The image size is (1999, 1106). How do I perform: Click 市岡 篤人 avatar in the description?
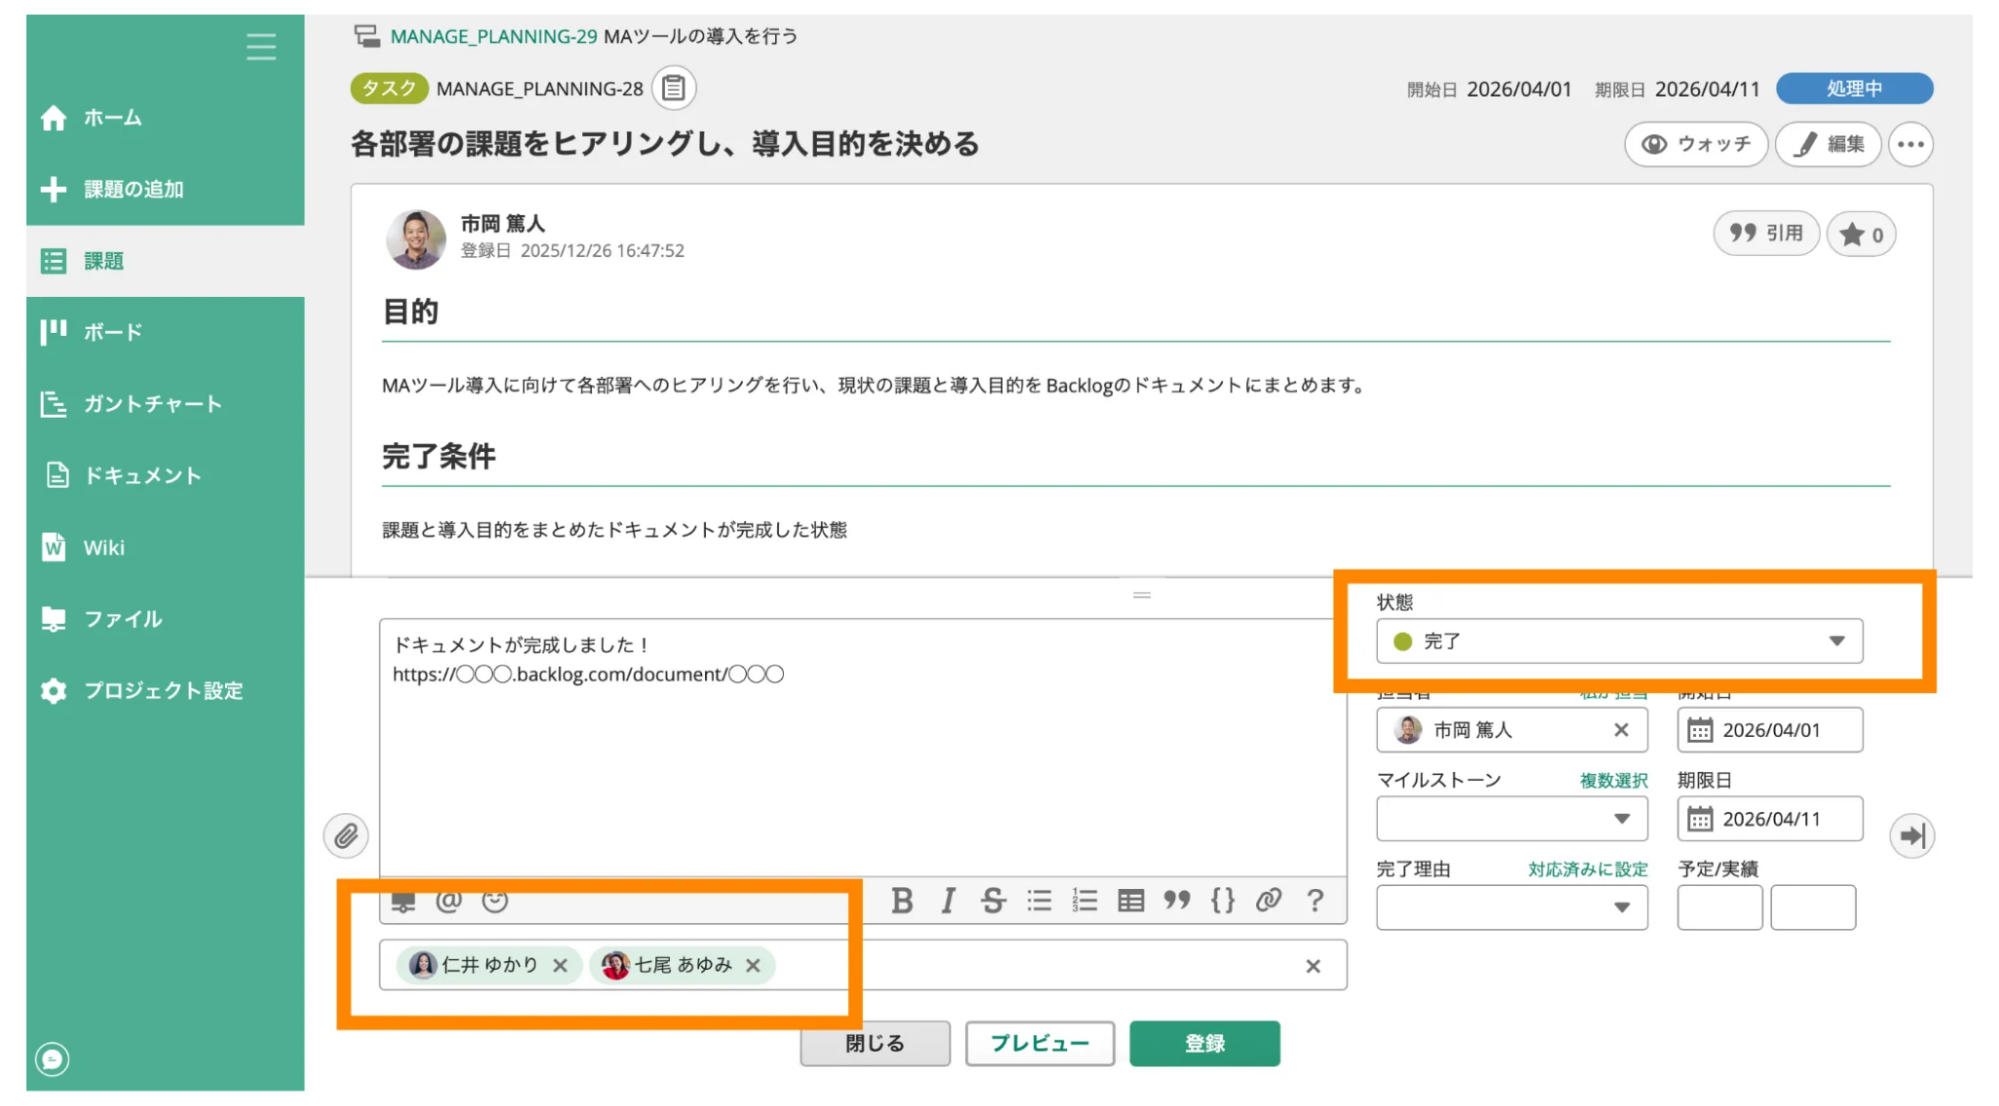click(416, 239)
